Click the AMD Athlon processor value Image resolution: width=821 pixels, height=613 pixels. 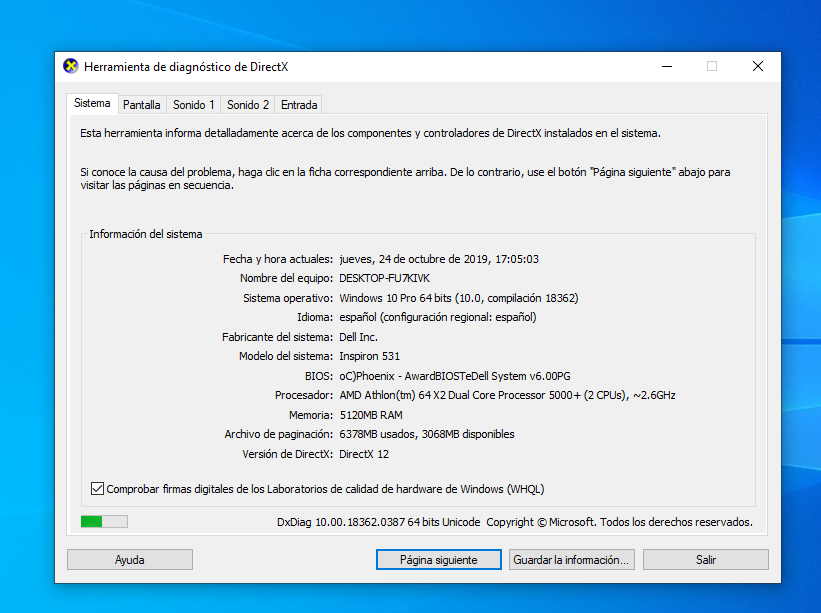507,395
